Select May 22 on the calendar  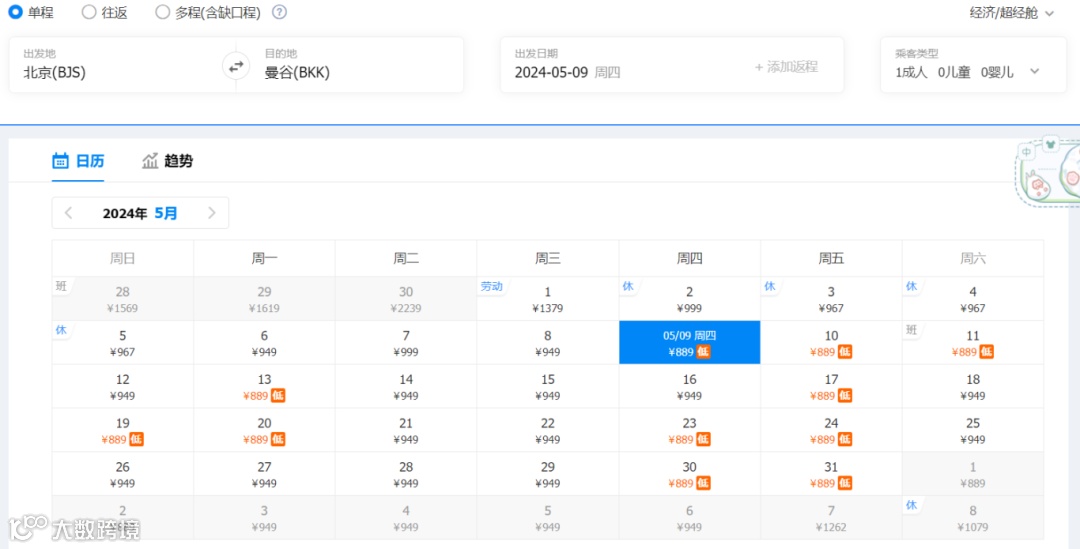(x=548, y=430)
